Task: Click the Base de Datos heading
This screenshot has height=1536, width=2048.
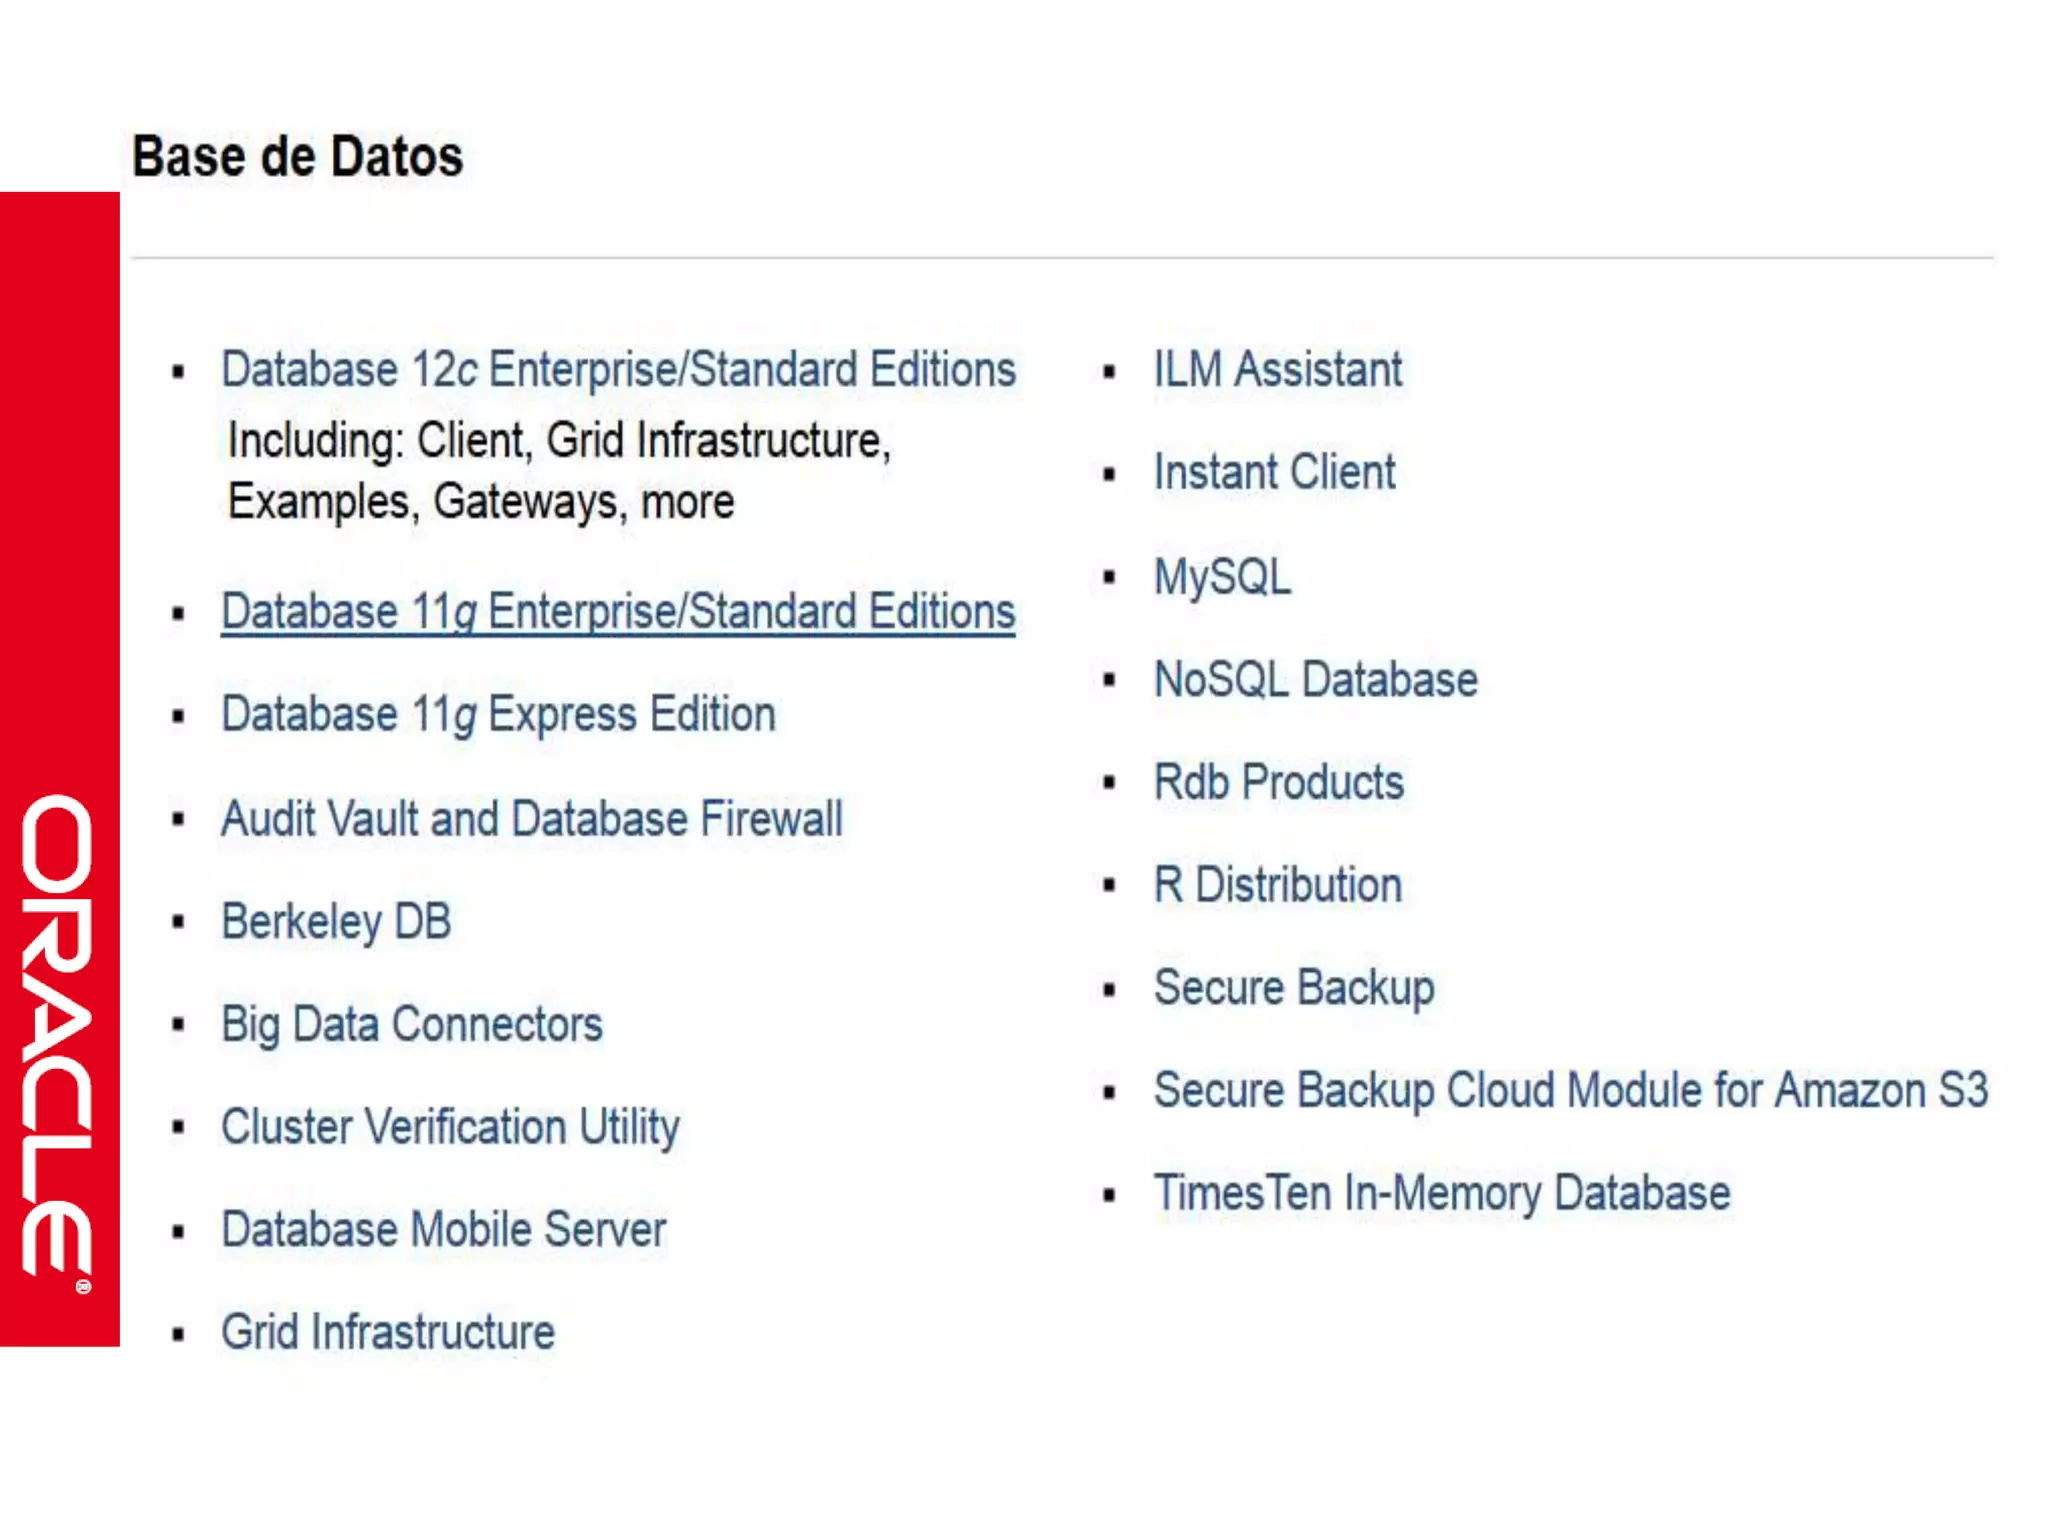Action: pyautogui.click(x=298, y=157)
